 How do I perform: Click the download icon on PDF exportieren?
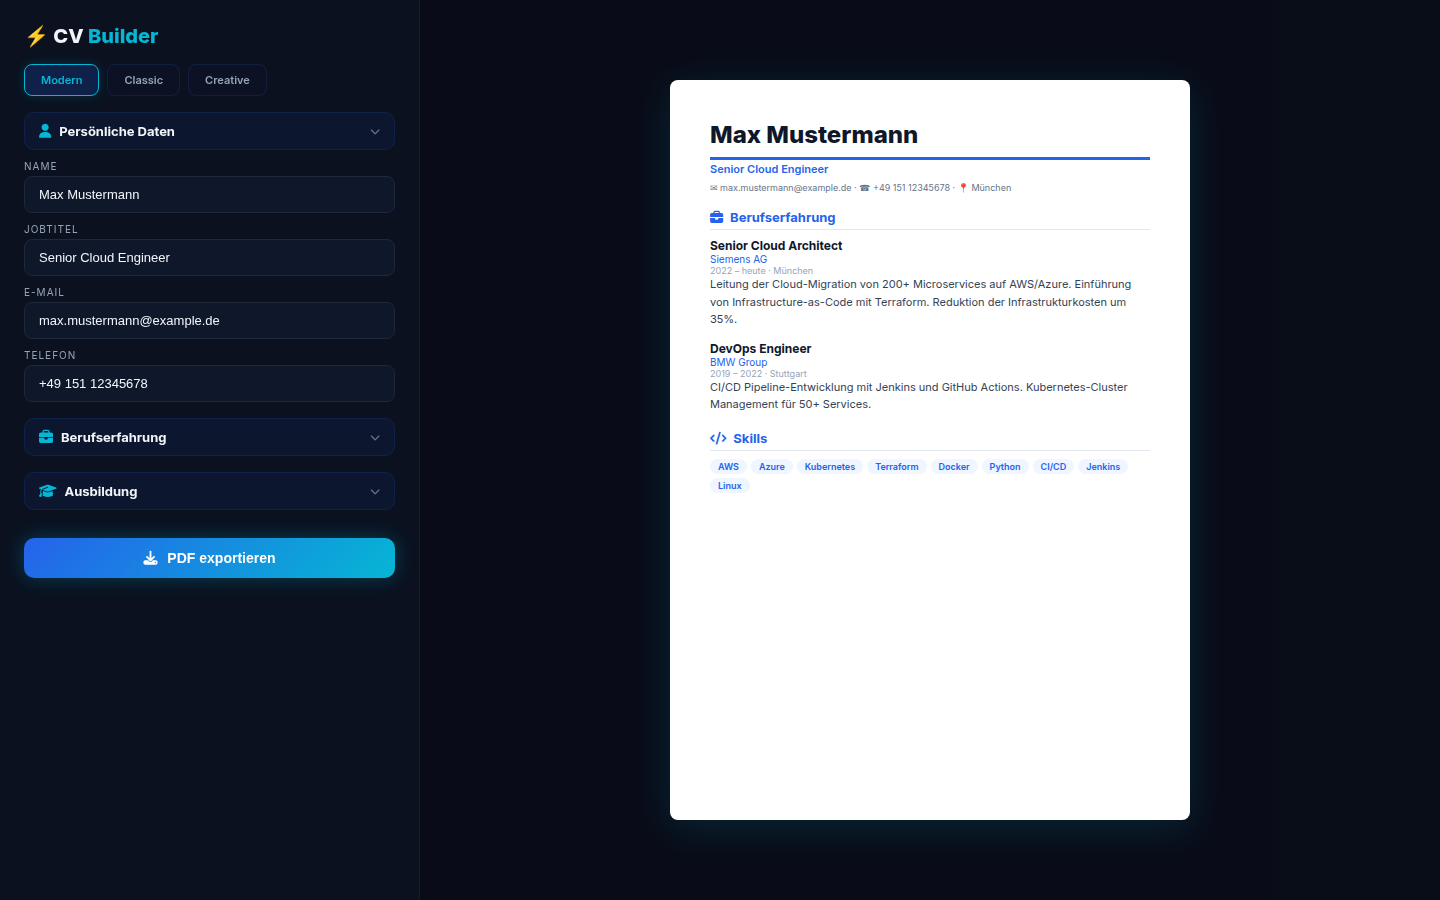pos(150,558)
